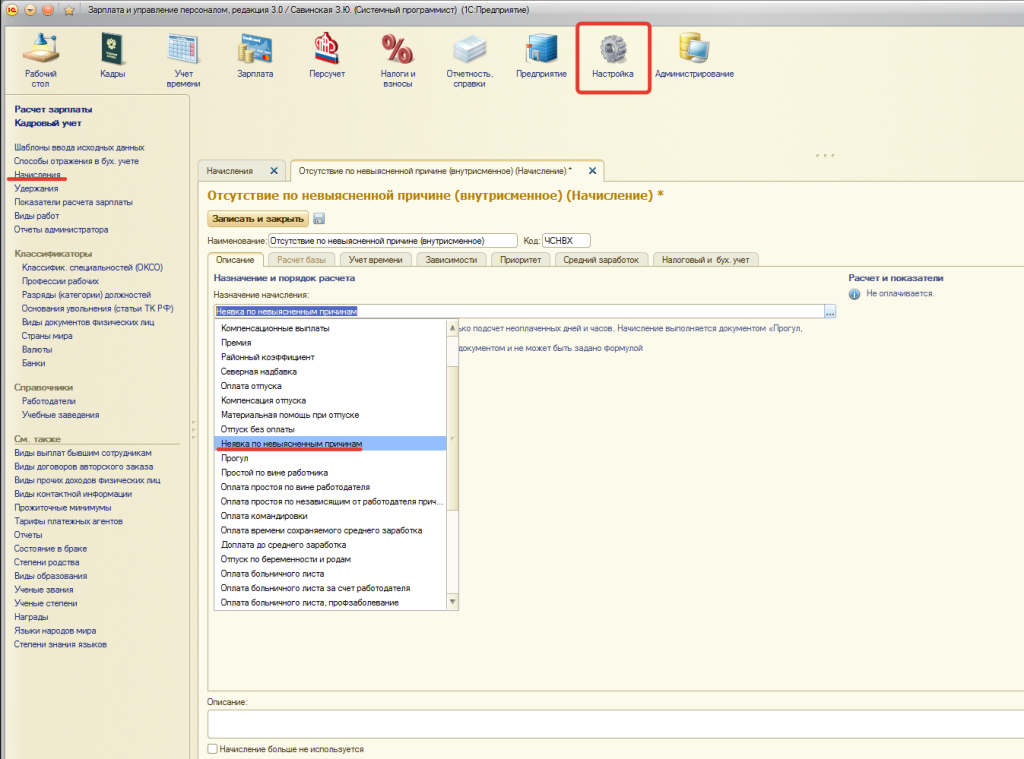
Task: Open Прожиточные минимумы link
Action: 63,508
